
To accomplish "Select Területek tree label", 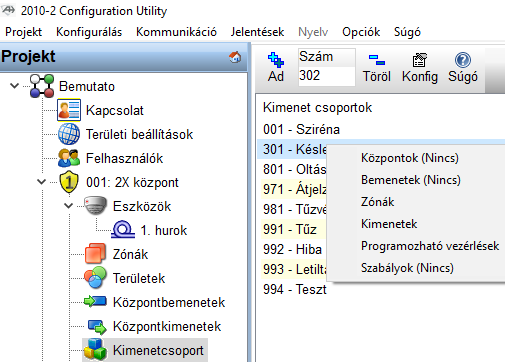I will pos(139,278).
